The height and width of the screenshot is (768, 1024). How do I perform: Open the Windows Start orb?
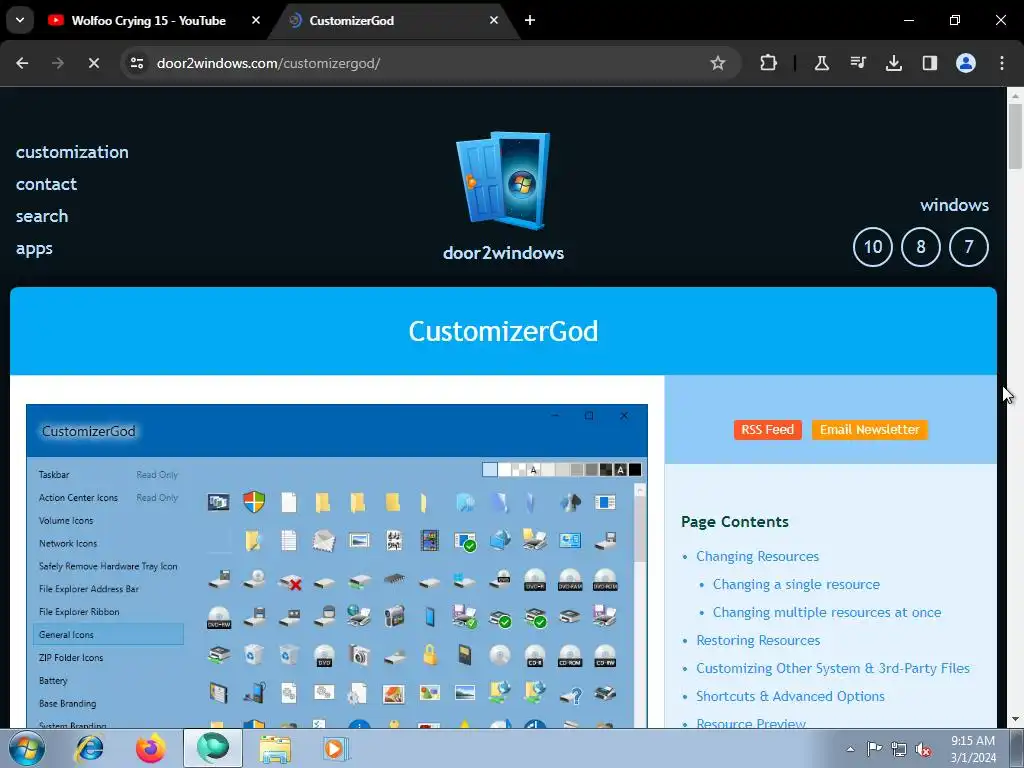click(x=27, y=748)
